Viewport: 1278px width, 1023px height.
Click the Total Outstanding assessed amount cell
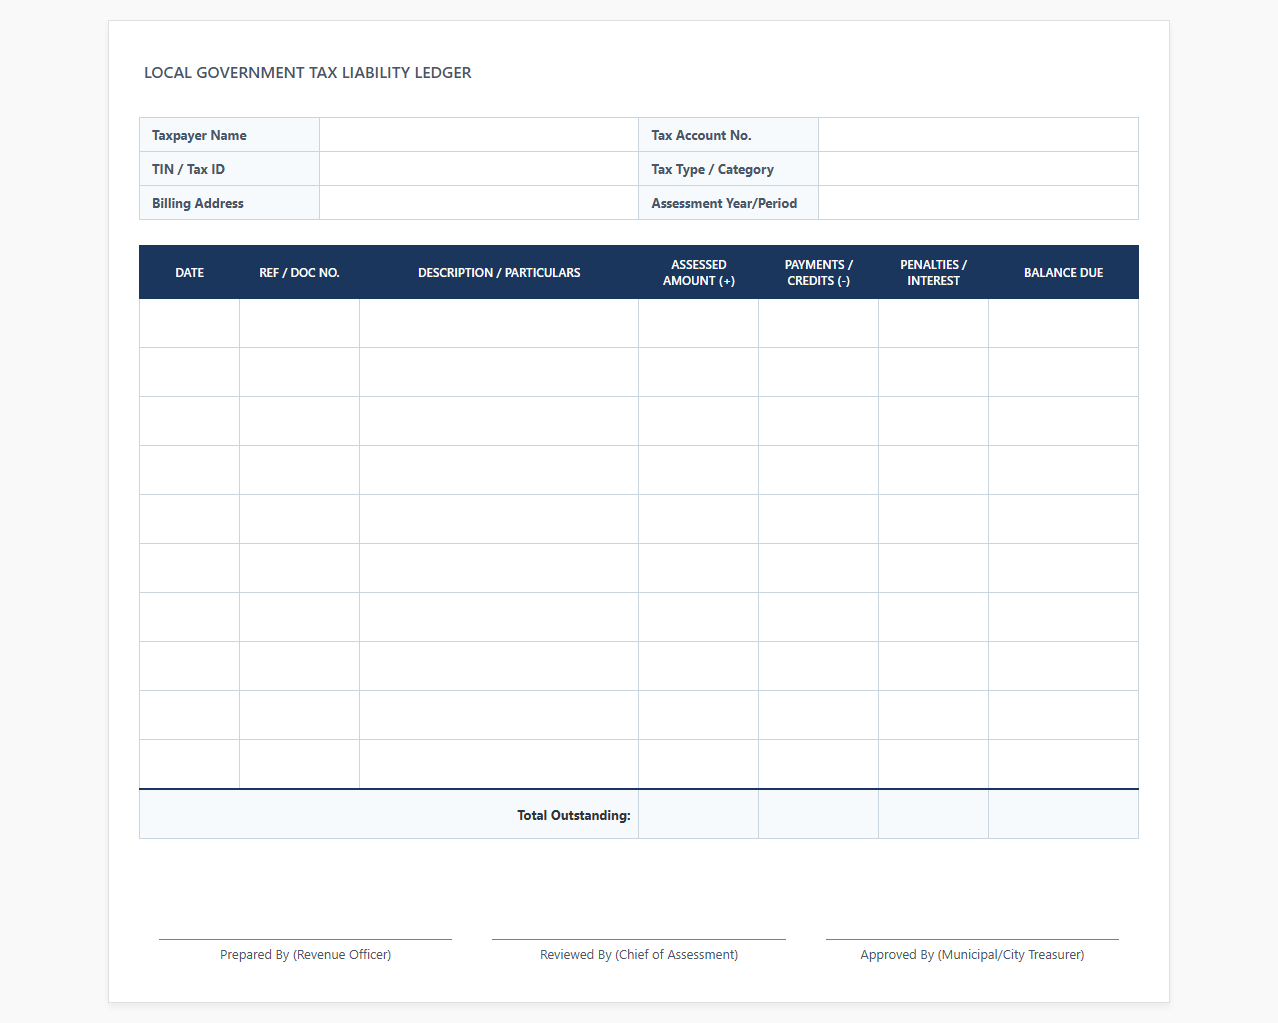(x=699, y=814)
